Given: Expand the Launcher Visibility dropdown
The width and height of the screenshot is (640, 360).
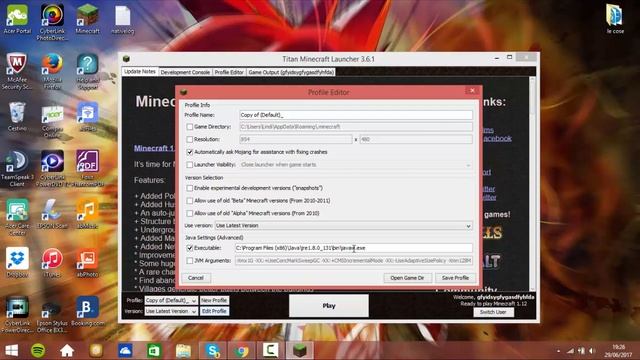Looking at the screenshot, I should tap(356, 165).
